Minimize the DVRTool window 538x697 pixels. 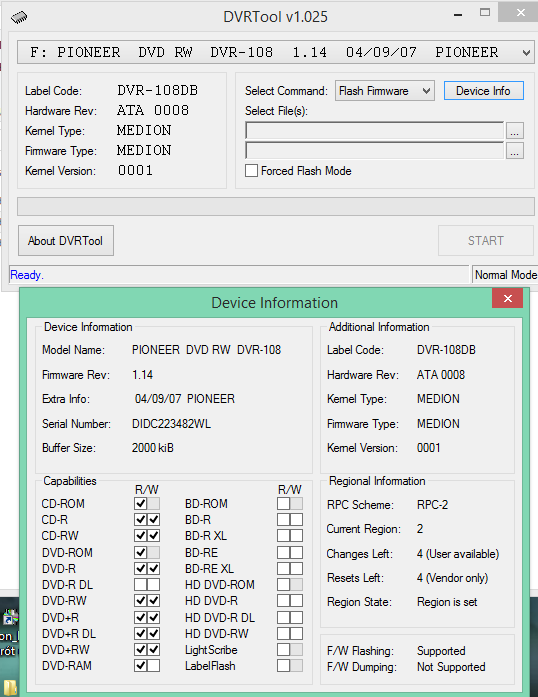tap(458, 15)
